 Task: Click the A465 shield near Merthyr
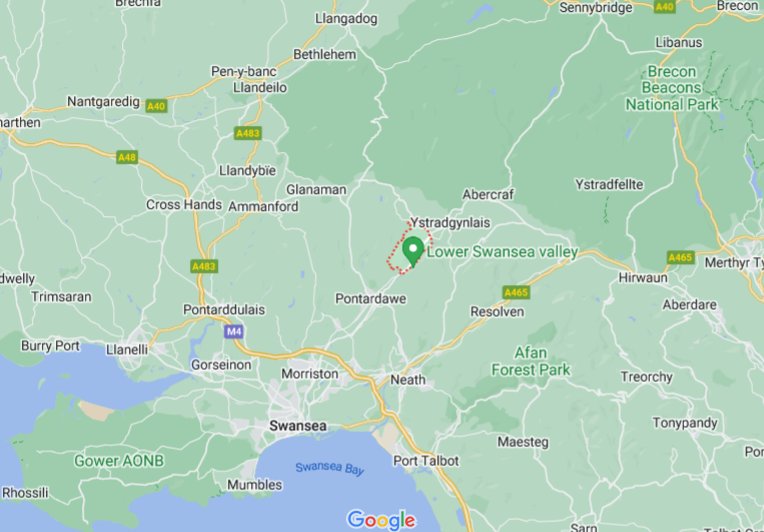(681, 257)
